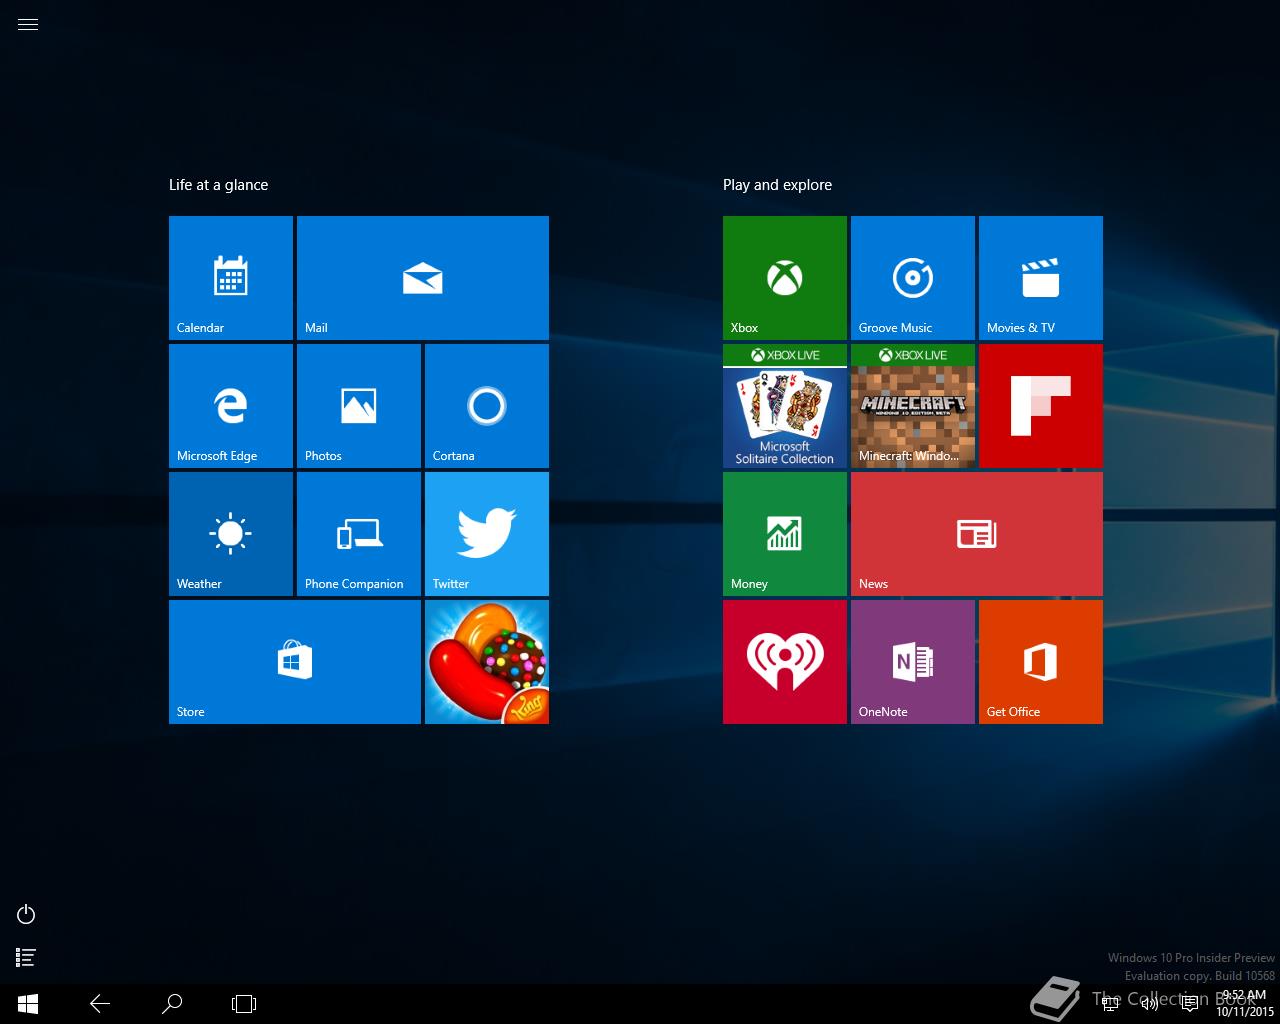Open the Power options button
Image resolution: width=1280 pixels, height=1024 pixels.
(x=27, y=914)
